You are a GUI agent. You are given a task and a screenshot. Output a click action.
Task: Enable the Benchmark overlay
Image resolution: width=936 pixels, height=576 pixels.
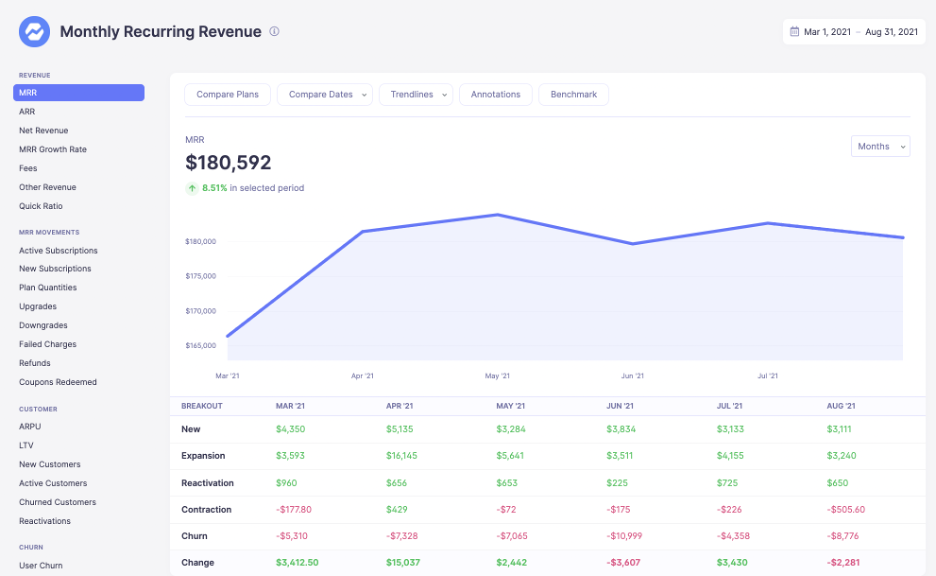pyautogui.click(x=573, y=94)
